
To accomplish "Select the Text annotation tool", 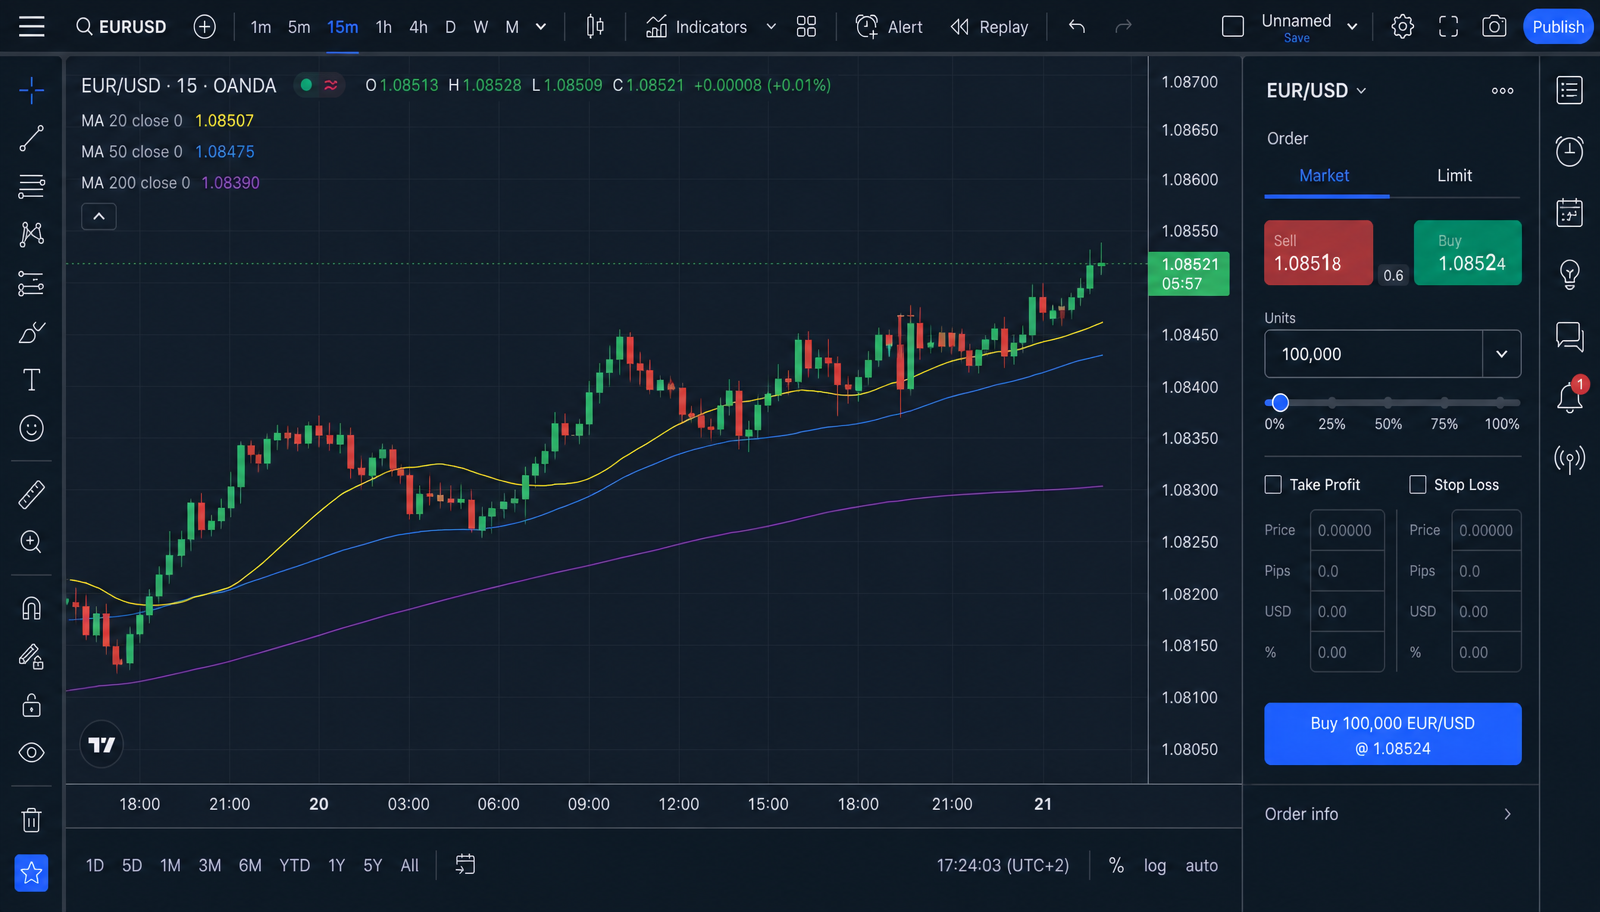I will tap(32, 380).
